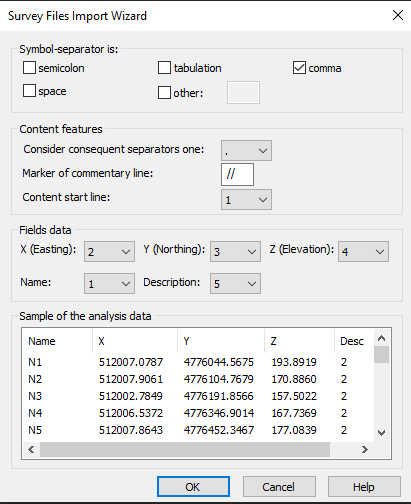Viewport: 411px width, 504px height.
Task: Click the commentary line marker field
Action: click(x=237, y=174)
